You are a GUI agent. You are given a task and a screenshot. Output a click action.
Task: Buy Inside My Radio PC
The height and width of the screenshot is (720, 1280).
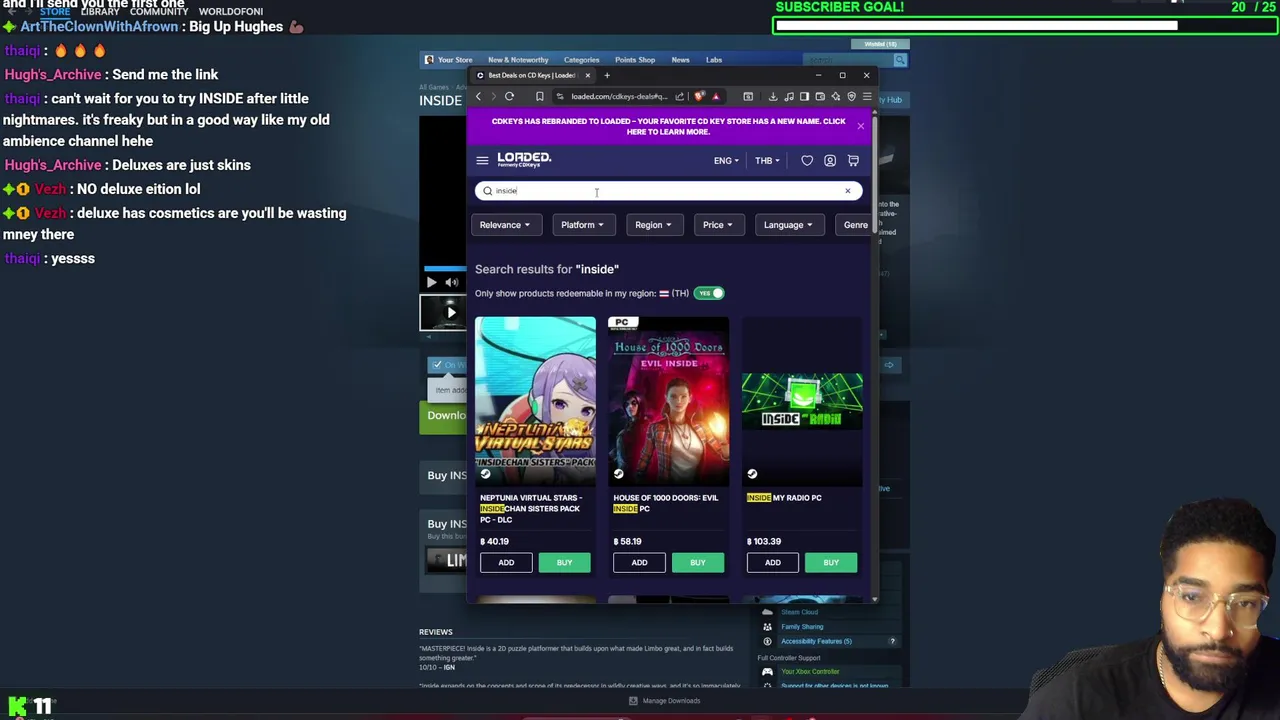point(831,563)
